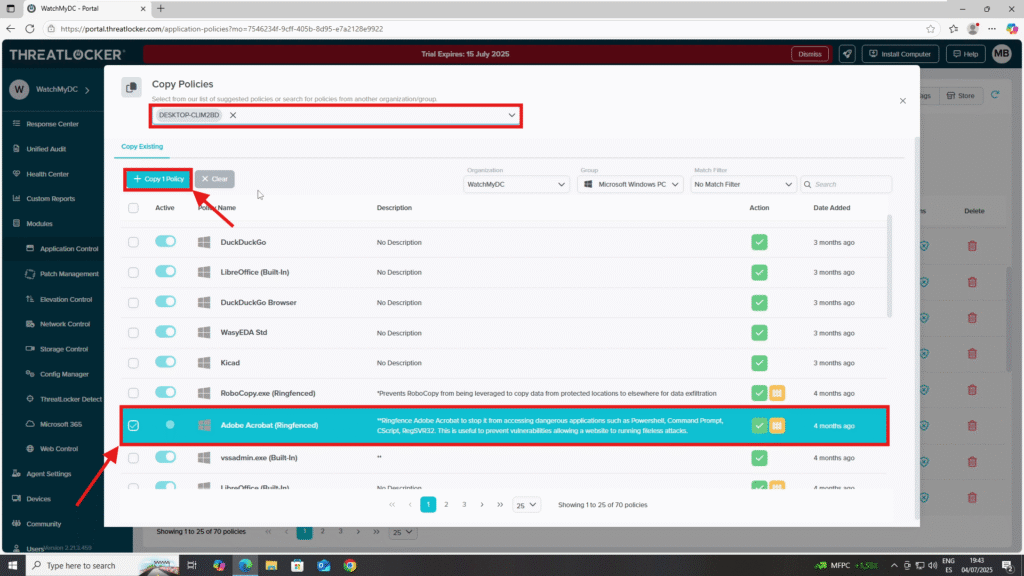Check the DuckDuckGo policy checkbox
Viewport: 1024px width, 576px height.
pos(133,242)
